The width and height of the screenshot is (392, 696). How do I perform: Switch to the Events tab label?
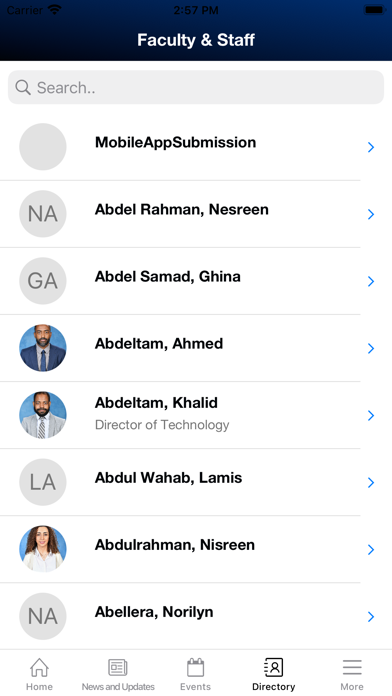click(195, 687)
